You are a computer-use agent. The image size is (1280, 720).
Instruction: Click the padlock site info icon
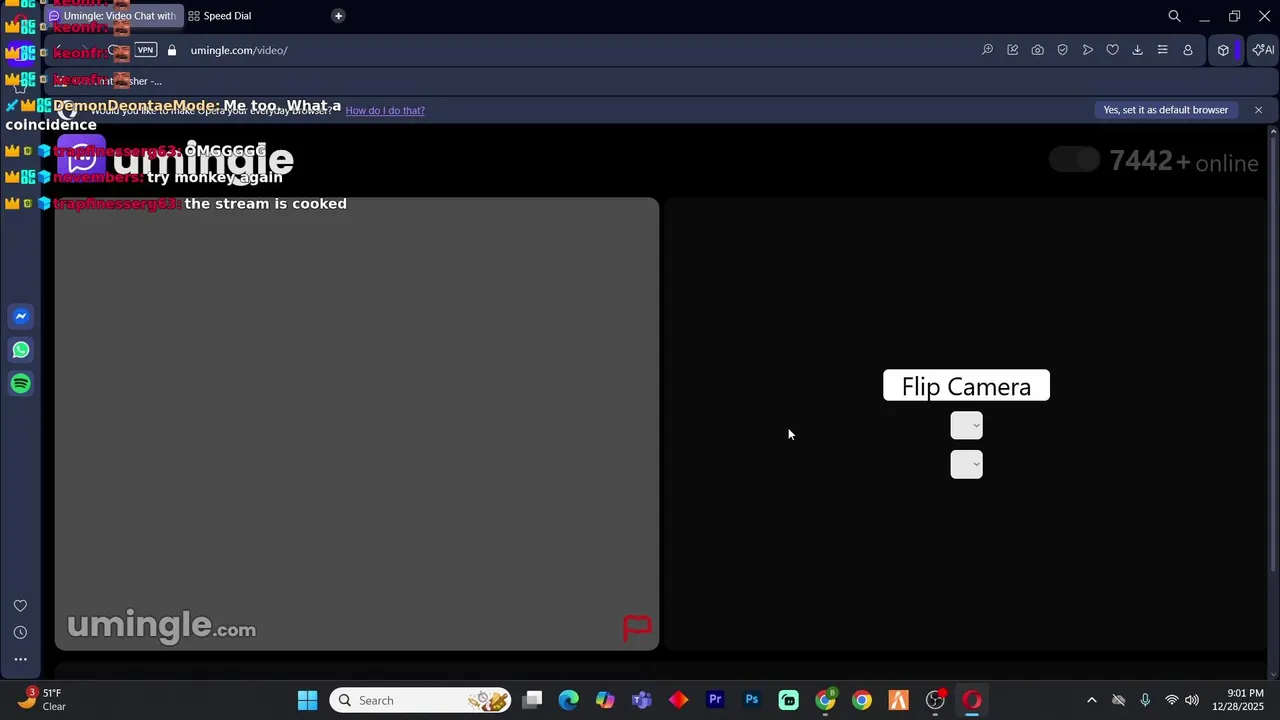(x=172, y=50)
